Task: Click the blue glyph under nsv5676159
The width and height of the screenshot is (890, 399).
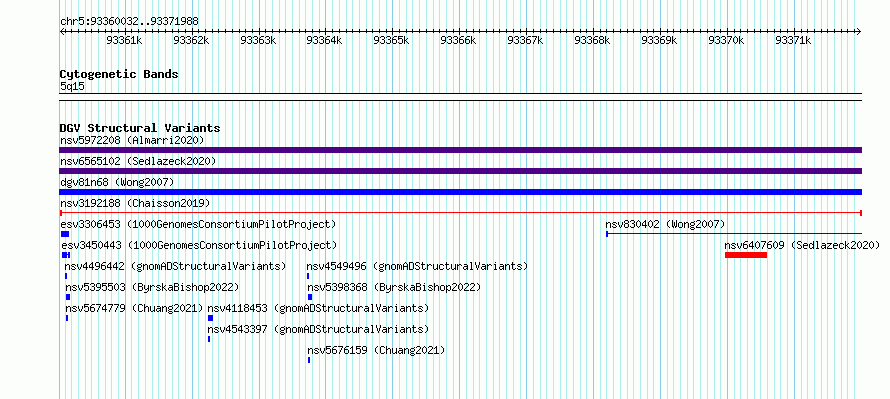Action: (x=309, y=360)
